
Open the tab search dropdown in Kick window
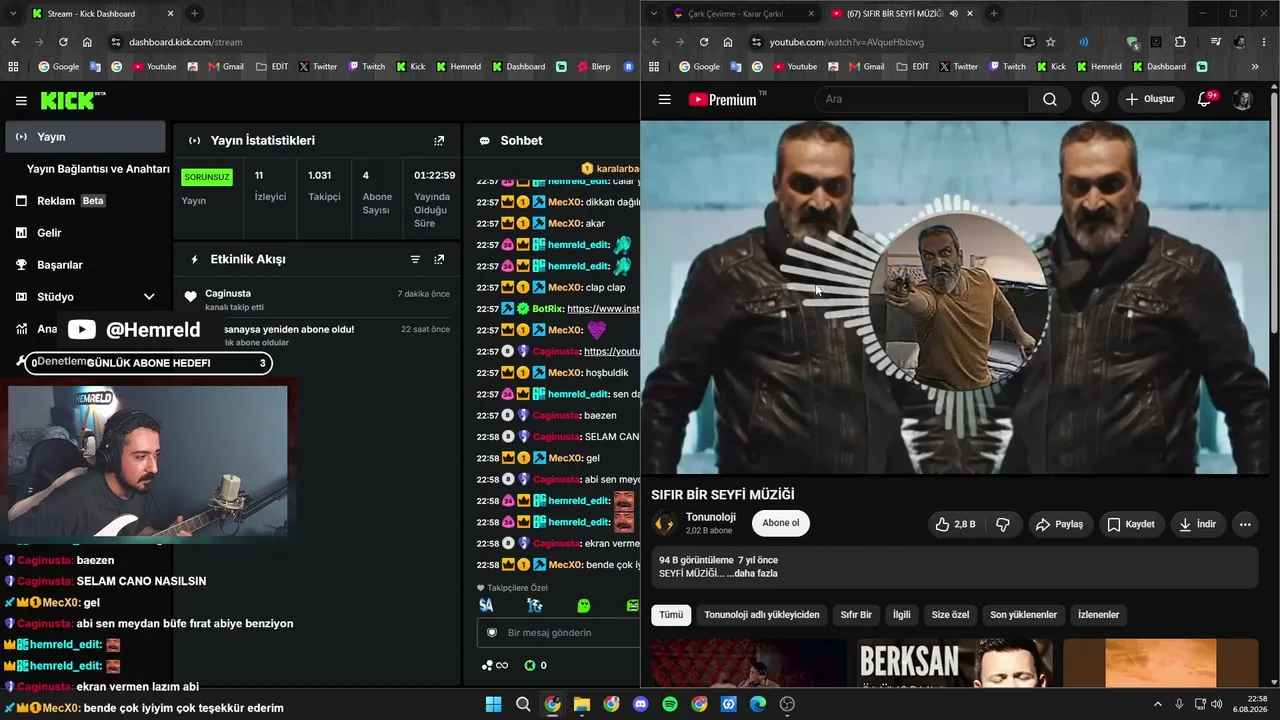(13, 14)
